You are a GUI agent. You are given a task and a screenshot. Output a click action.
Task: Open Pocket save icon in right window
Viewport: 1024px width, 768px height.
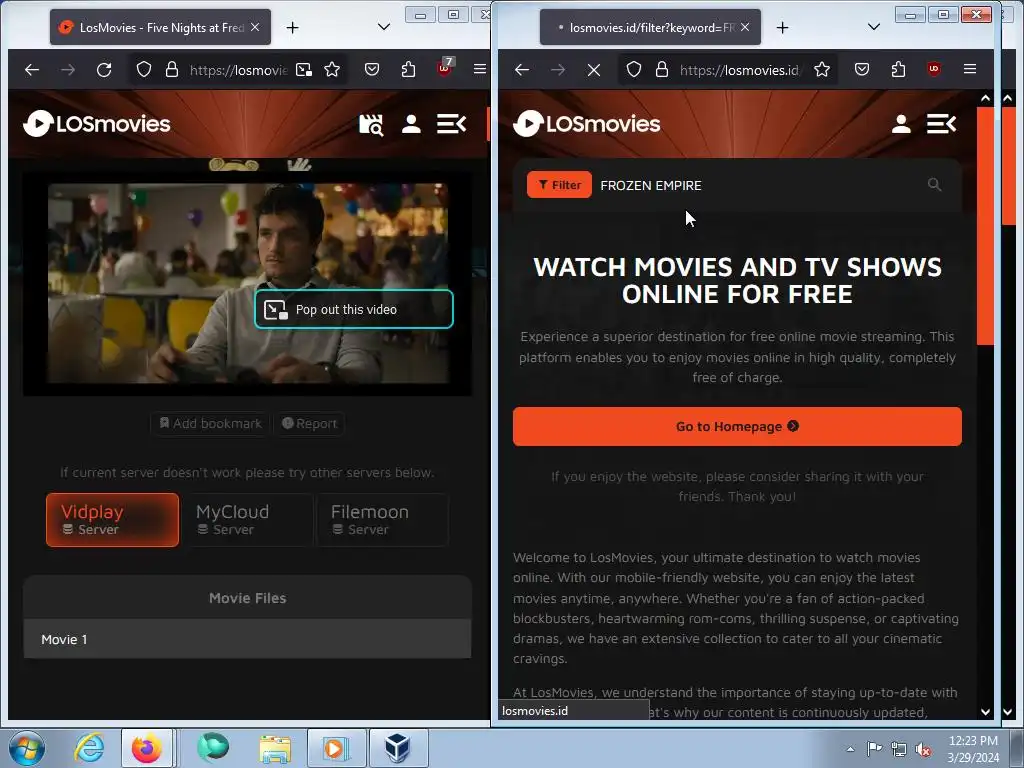861,69
